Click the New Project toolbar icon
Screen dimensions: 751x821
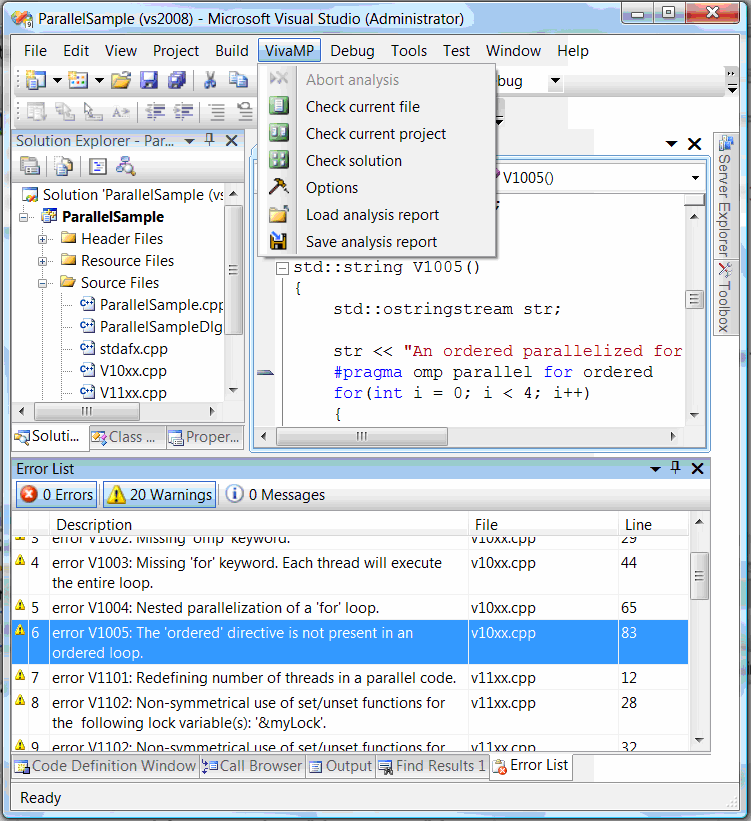click(x=36, y=80)
